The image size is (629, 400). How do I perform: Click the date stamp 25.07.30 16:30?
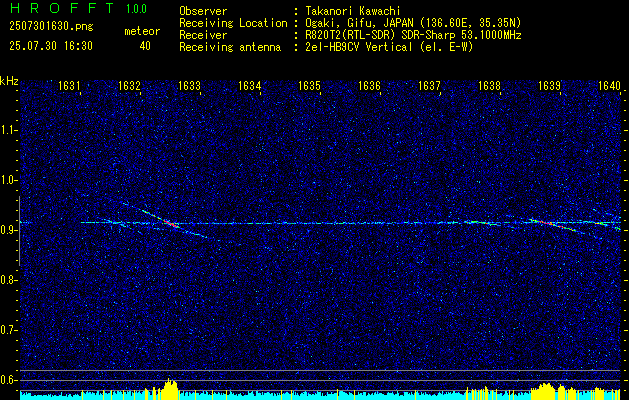(x=51, y=46)
